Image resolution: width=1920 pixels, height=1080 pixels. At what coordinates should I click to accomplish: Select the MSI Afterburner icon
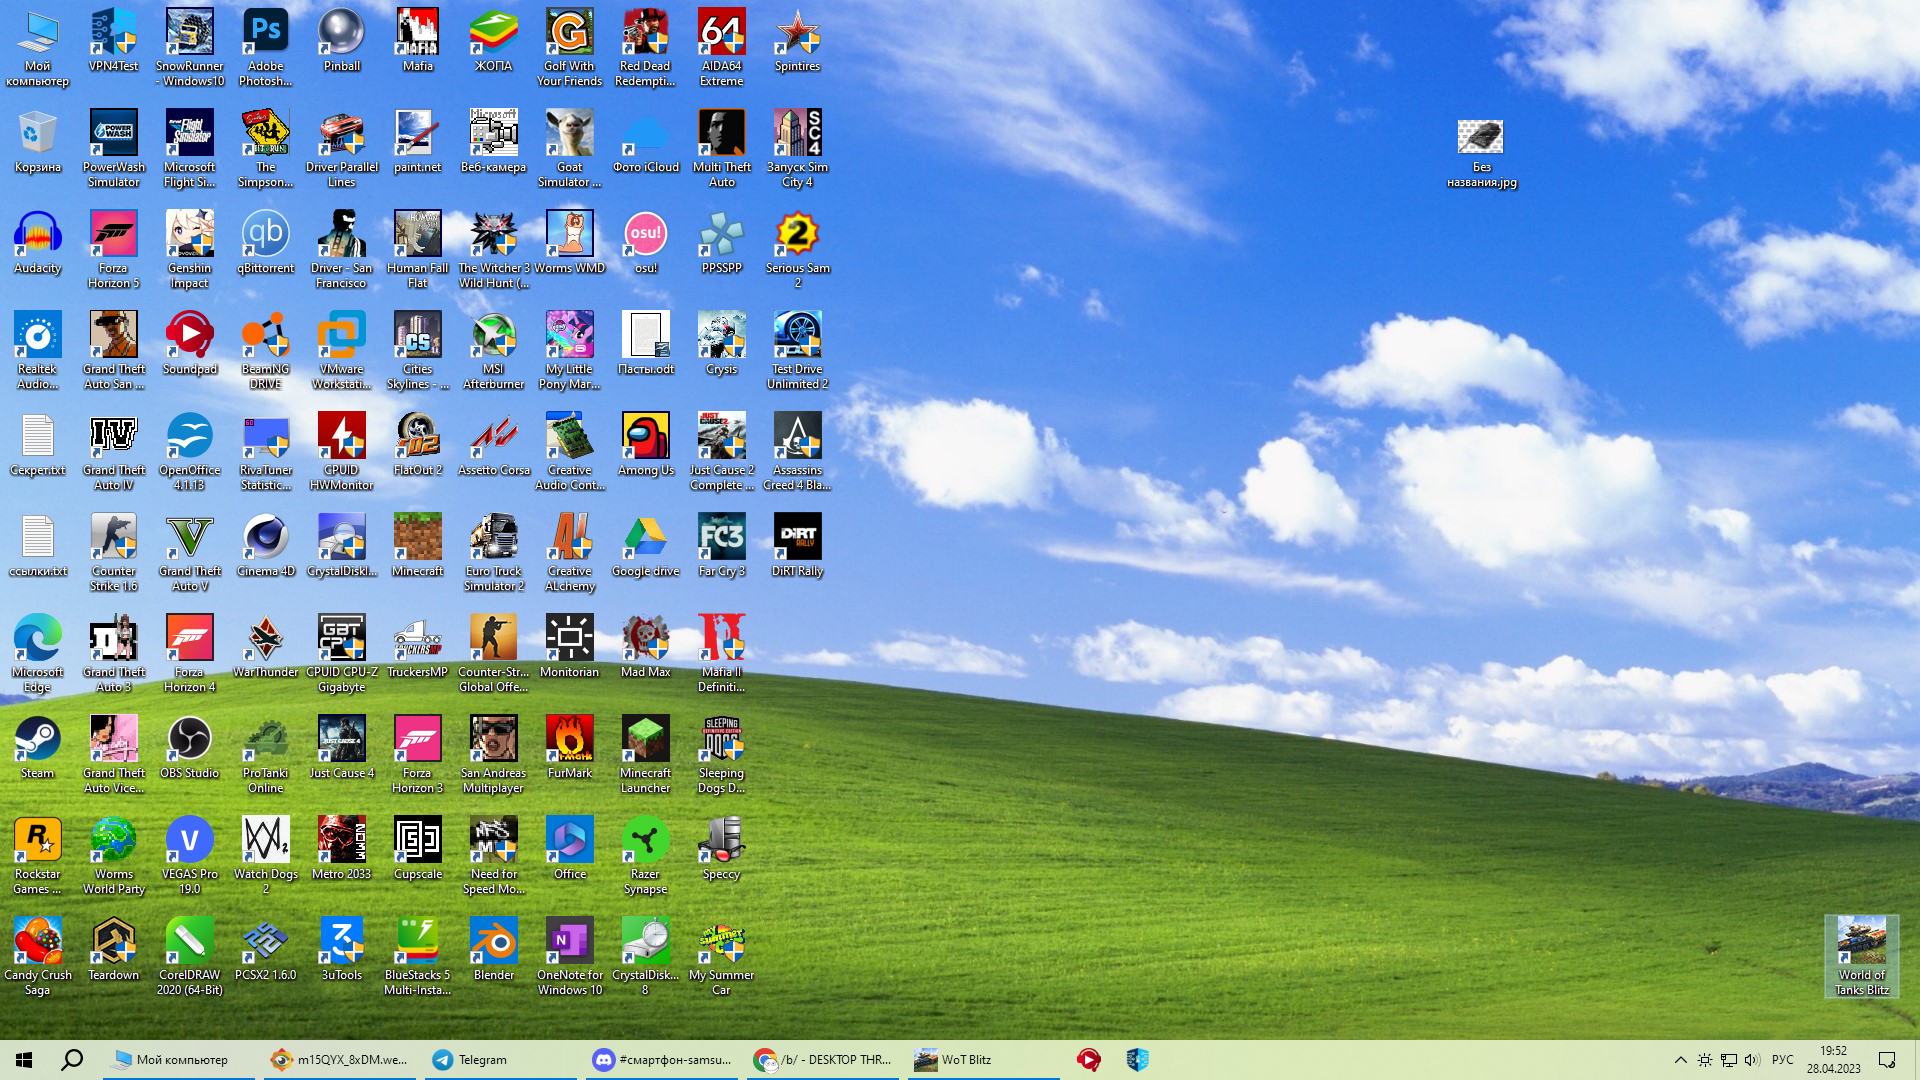494,350
